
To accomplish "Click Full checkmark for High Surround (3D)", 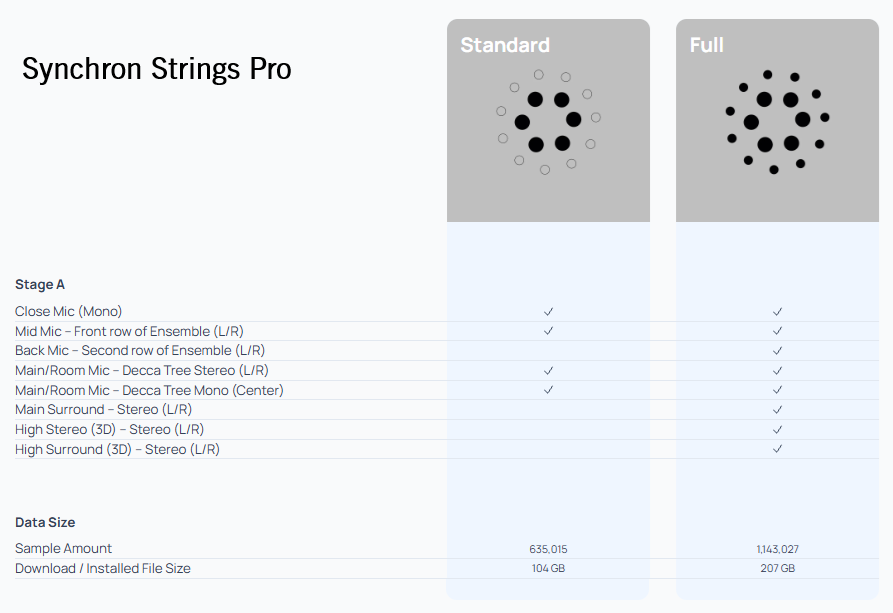I will (x=777, y=449).
